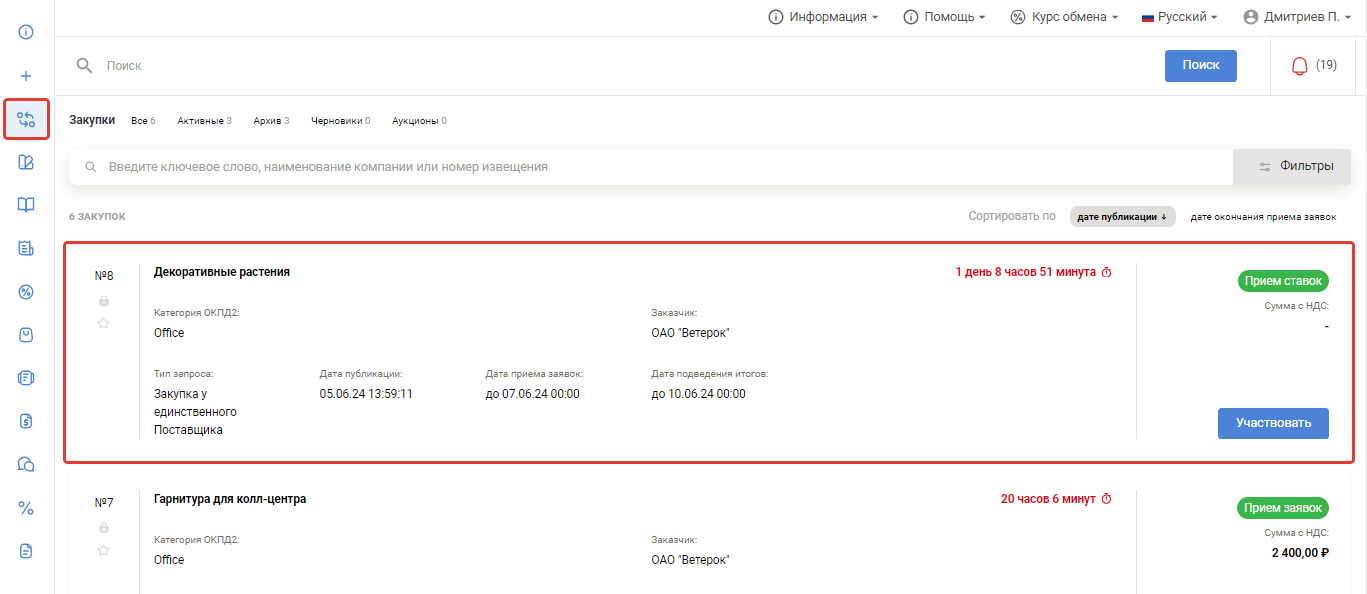Switch to the Активные tab
Screen dimensions: 1367x594
pyautogui.click(x=204, y=121)
